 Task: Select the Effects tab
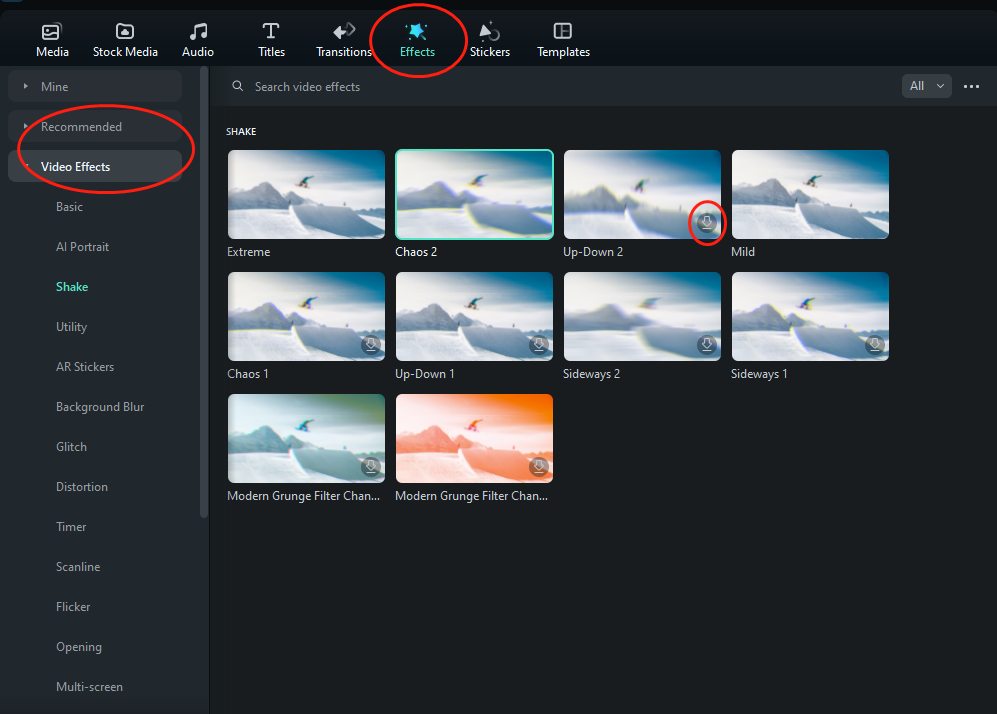pos(417,38)
